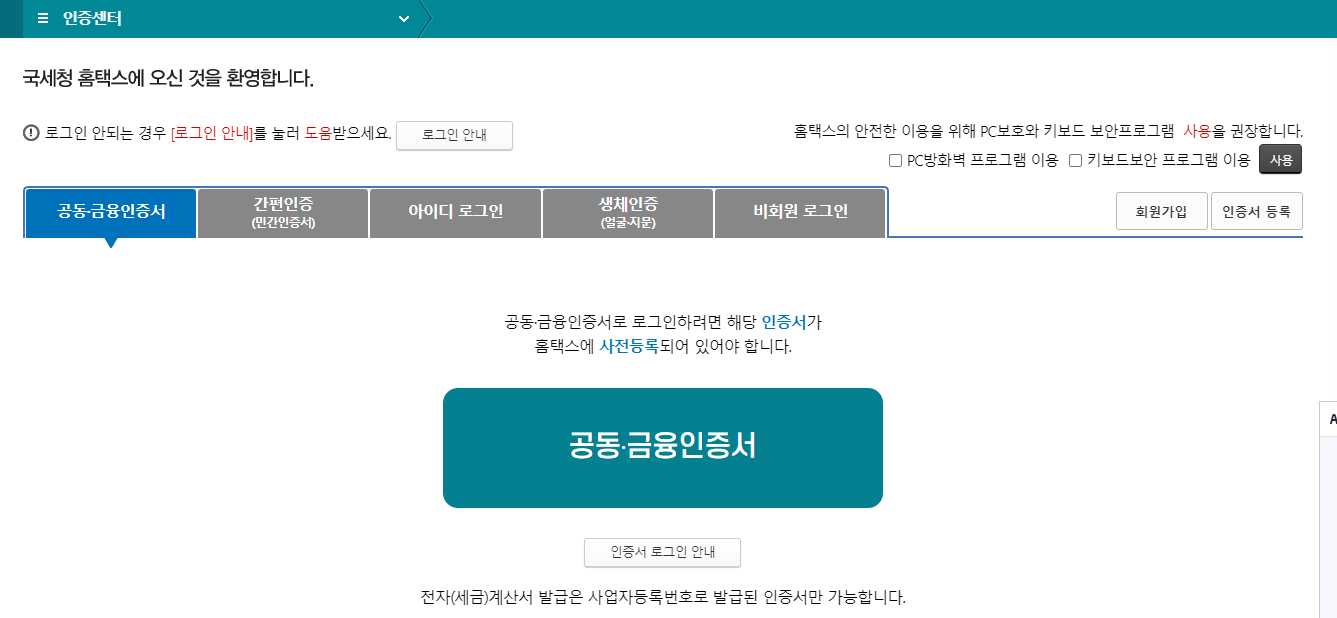Switch to the 아이디 로그인 tab

(455, 213)
